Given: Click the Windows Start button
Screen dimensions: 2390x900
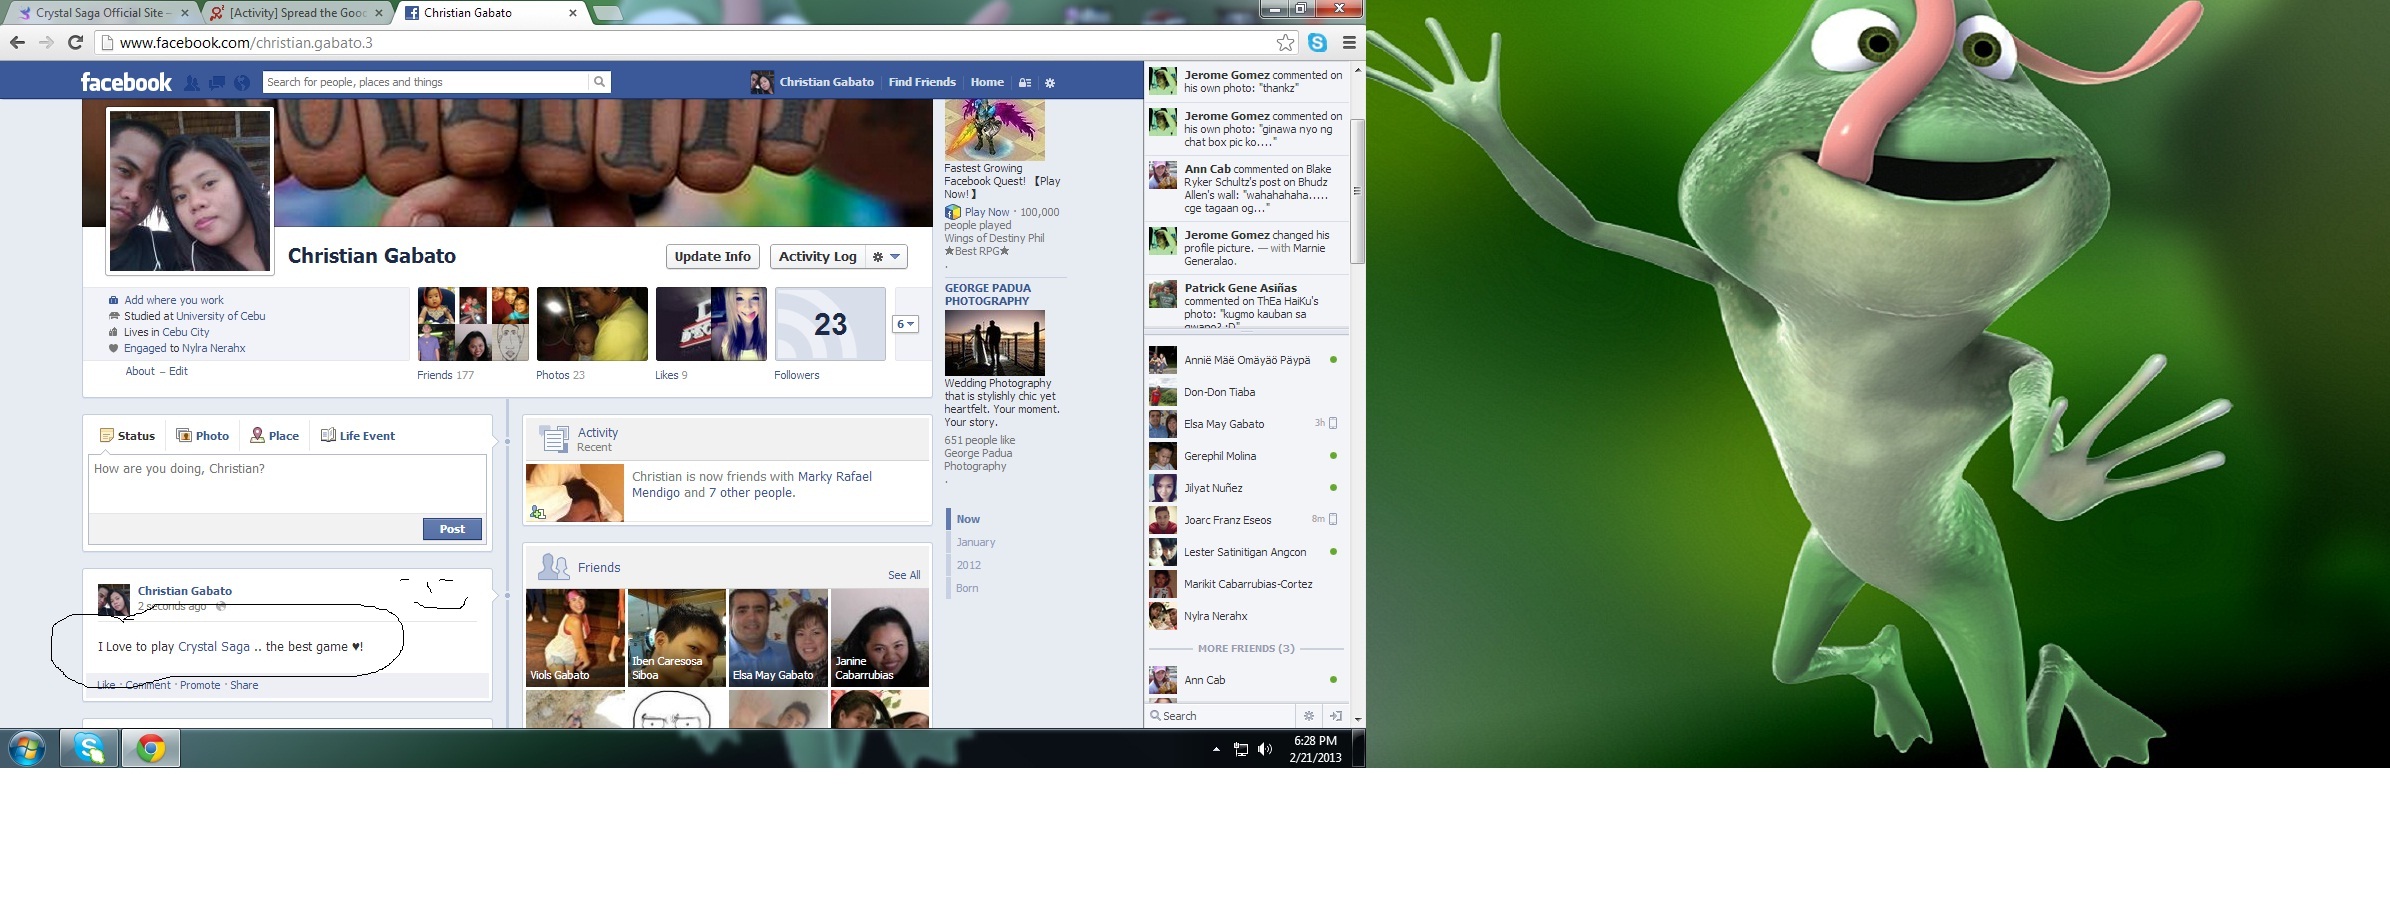Looking at the screenshot, I should coord(27,748).
